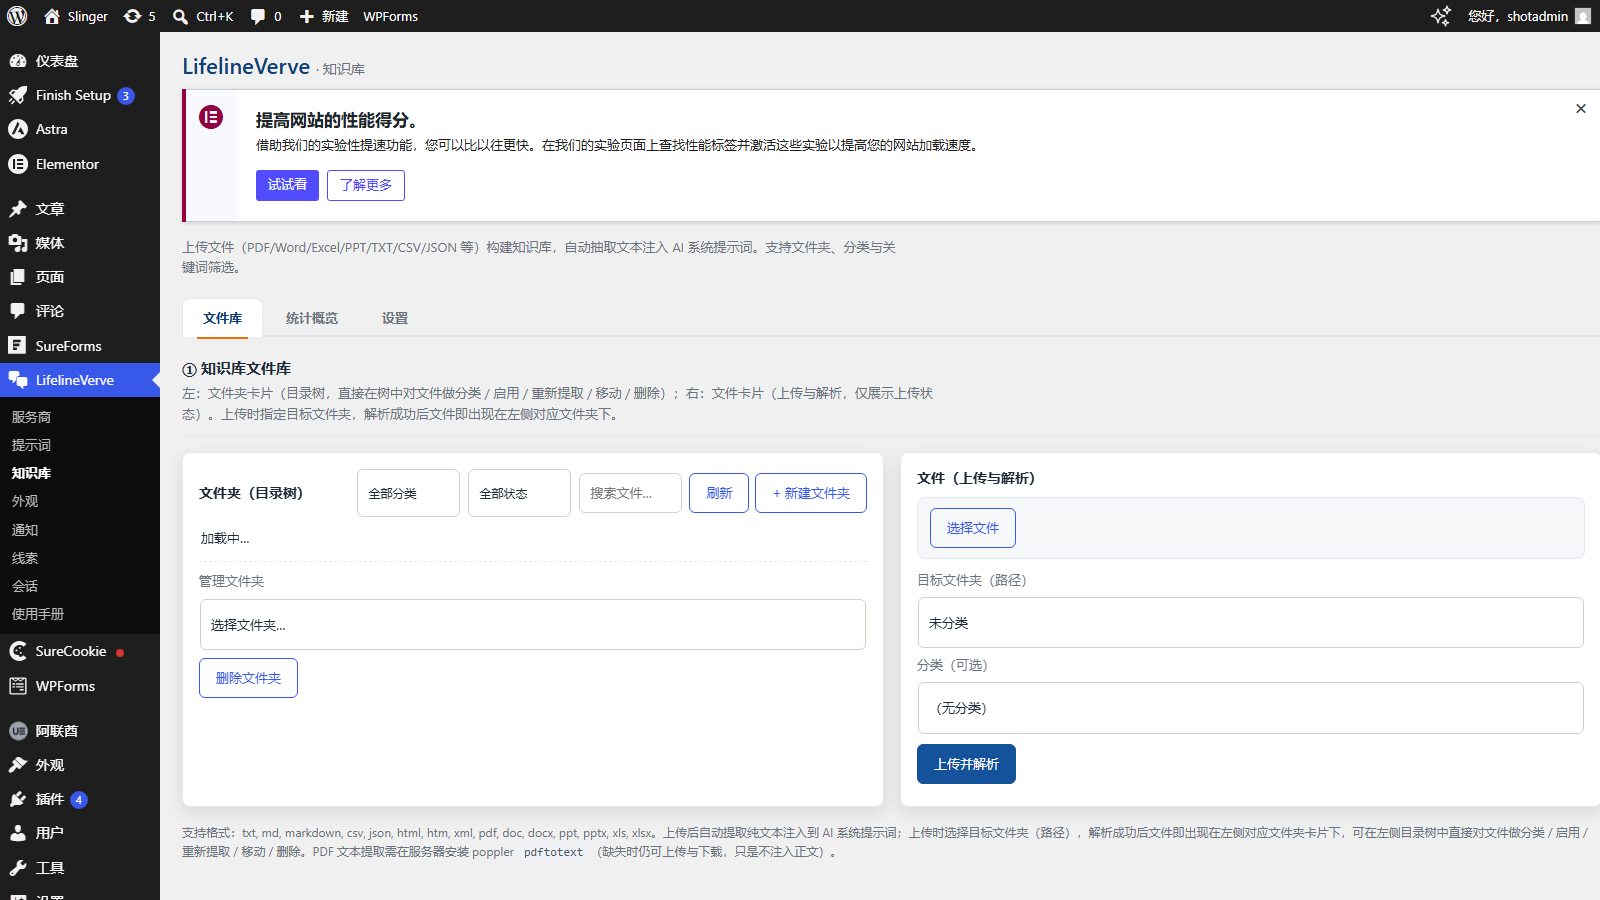Click the 文章 pin icon
The image size is (1600, 900).
point(18,209)
